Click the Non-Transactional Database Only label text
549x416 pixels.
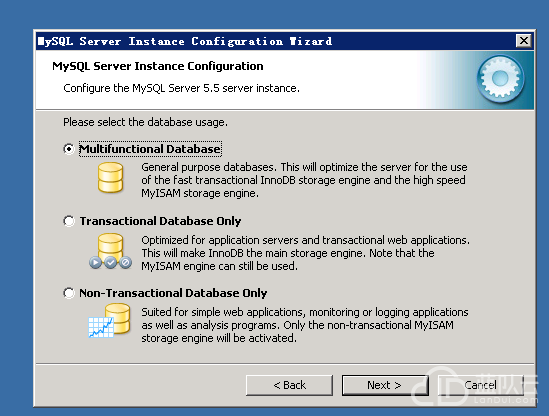[x=173, y=293]
